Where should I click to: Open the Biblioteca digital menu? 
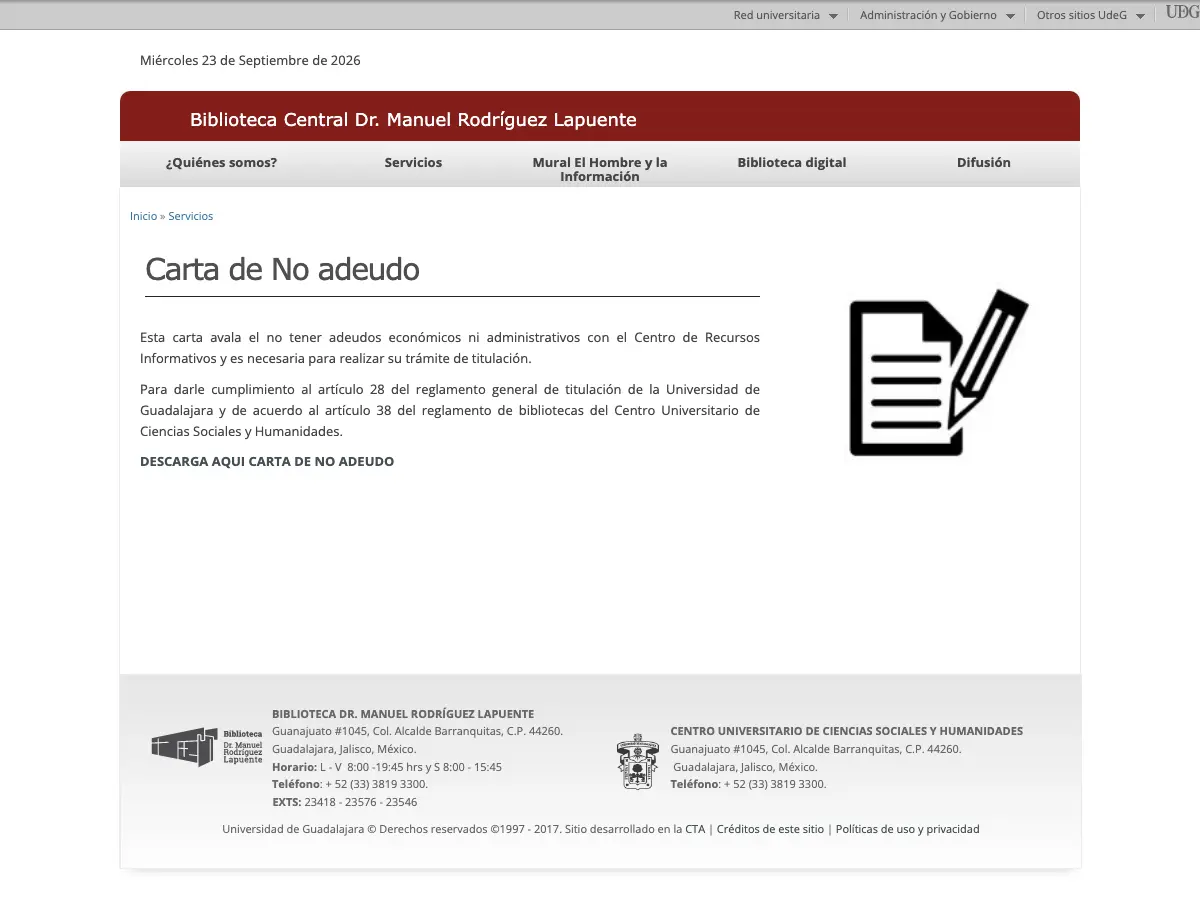tap(792, 162)
